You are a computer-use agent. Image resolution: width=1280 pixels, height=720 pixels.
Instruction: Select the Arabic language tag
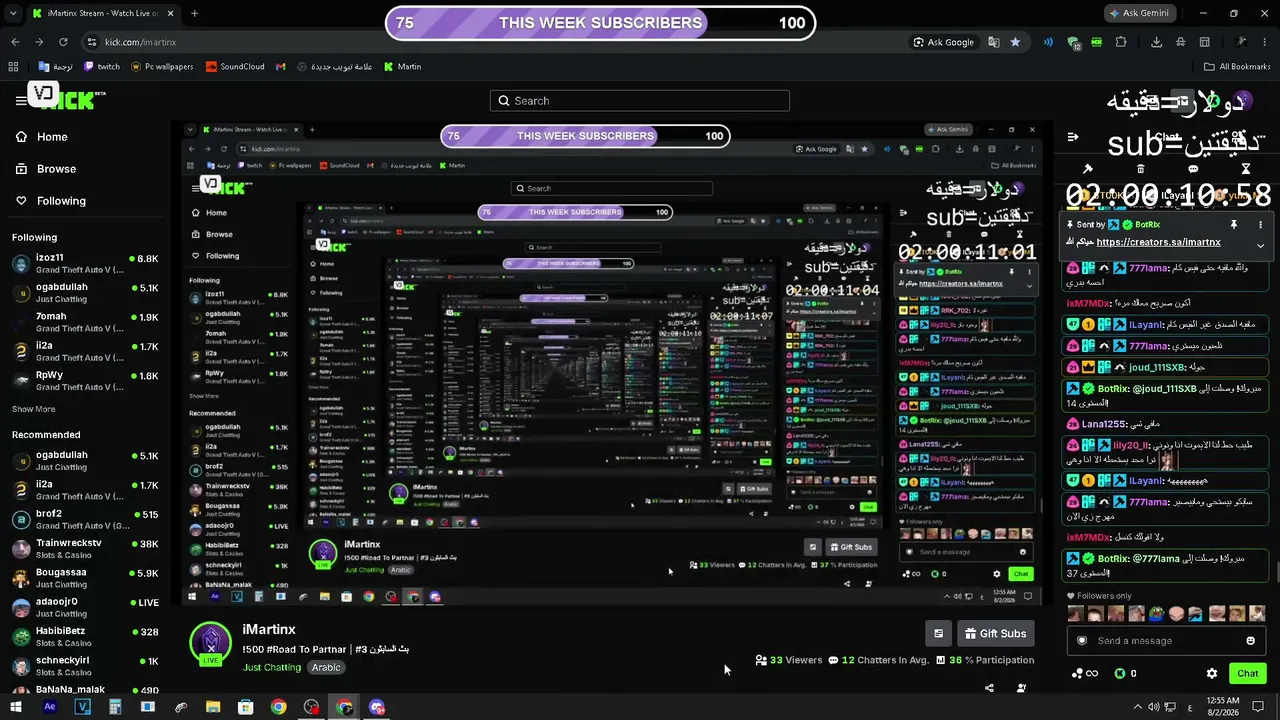coord(326,667)
